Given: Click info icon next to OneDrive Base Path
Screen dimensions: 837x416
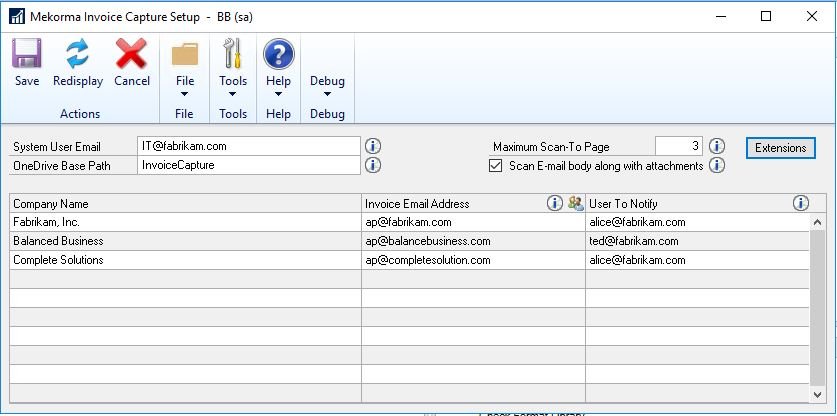Looking at the screenshot, I should pyautogui.click(x=373, y=166).
